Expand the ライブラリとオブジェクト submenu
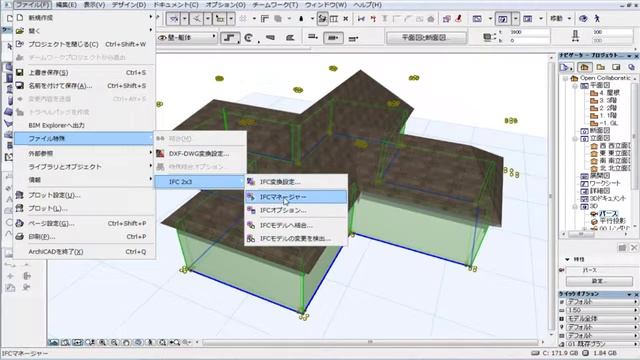Viewport: 640px width, 360px height. tap(84, 167)
